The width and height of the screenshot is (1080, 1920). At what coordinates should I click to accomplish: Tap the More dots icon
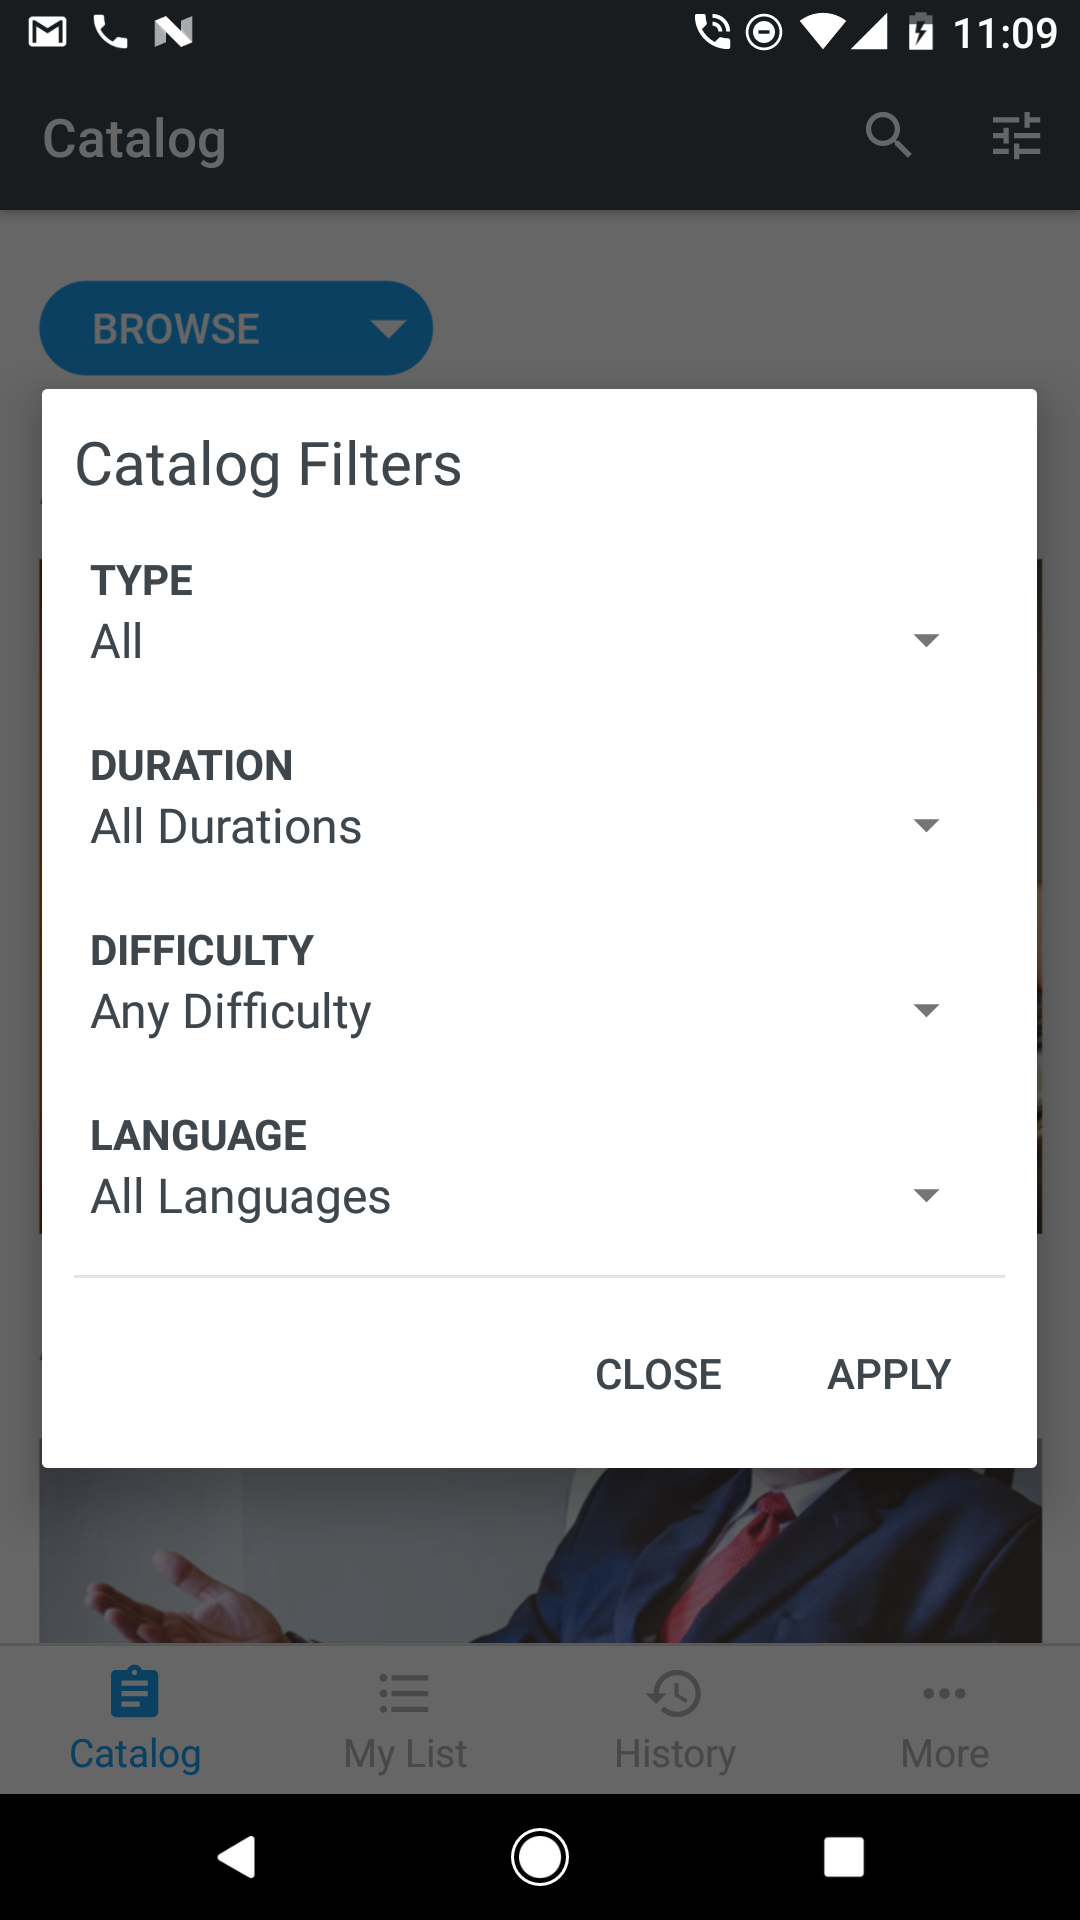944,1693
